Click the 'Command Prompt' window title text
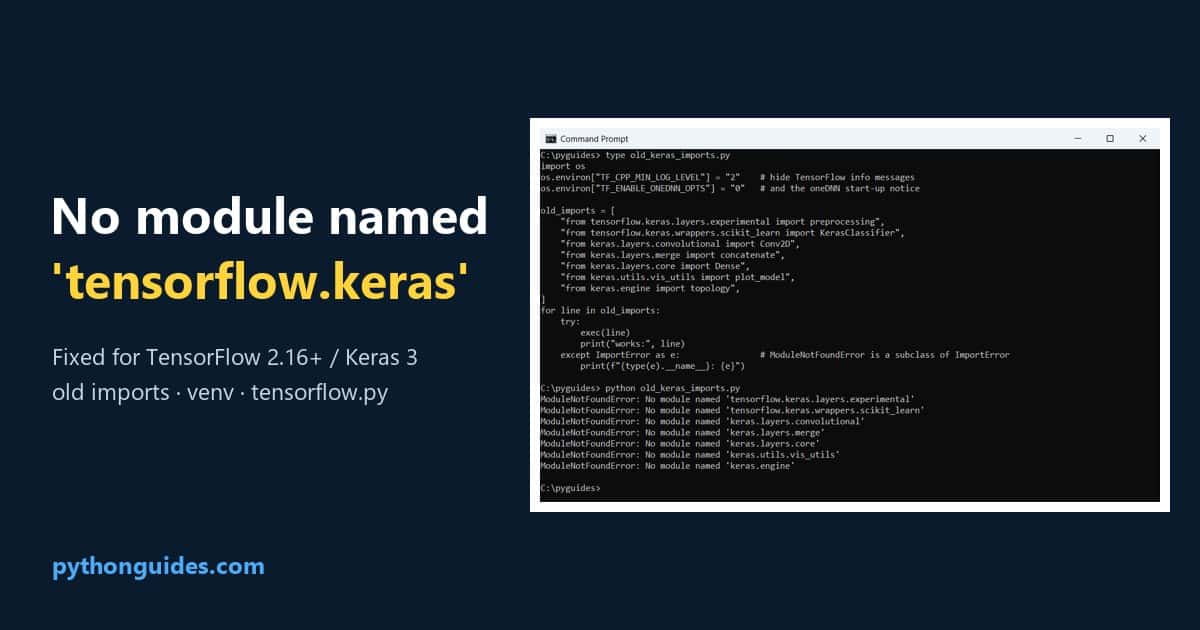The height and width of the screenshot is (630, 1200). click(x=594, y=139)
